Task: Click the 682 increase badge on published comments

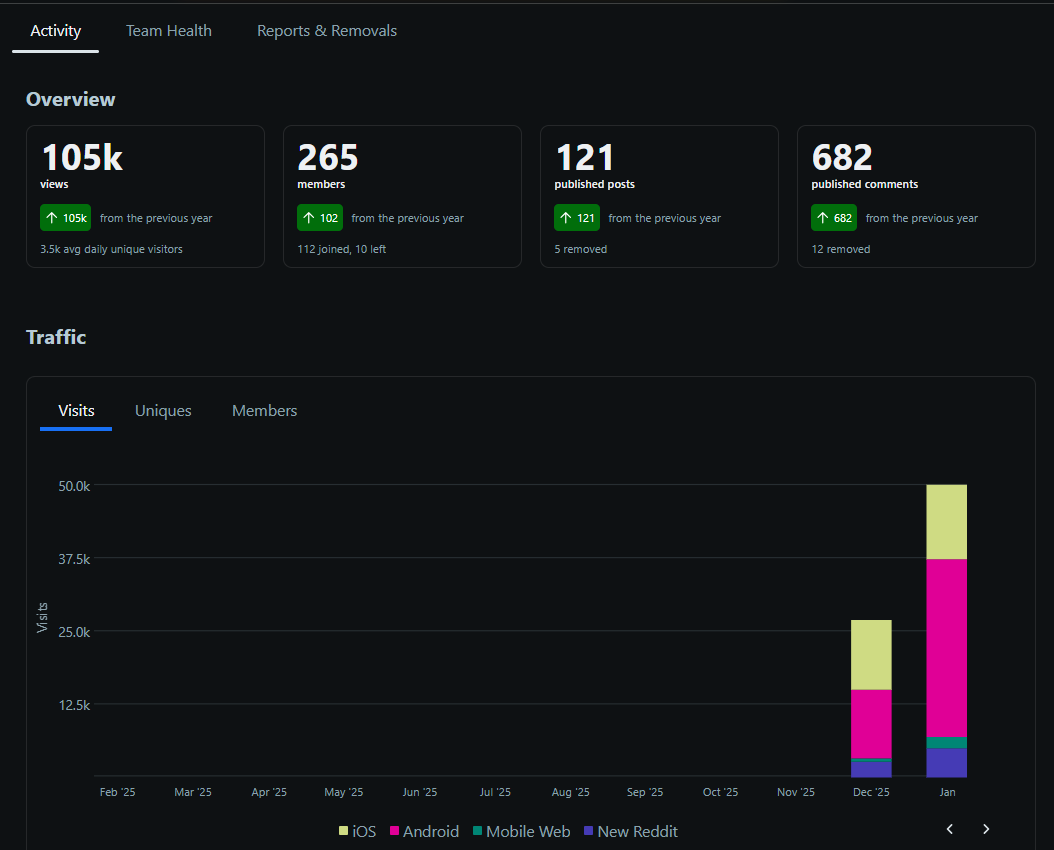Action: coord(834,217)
